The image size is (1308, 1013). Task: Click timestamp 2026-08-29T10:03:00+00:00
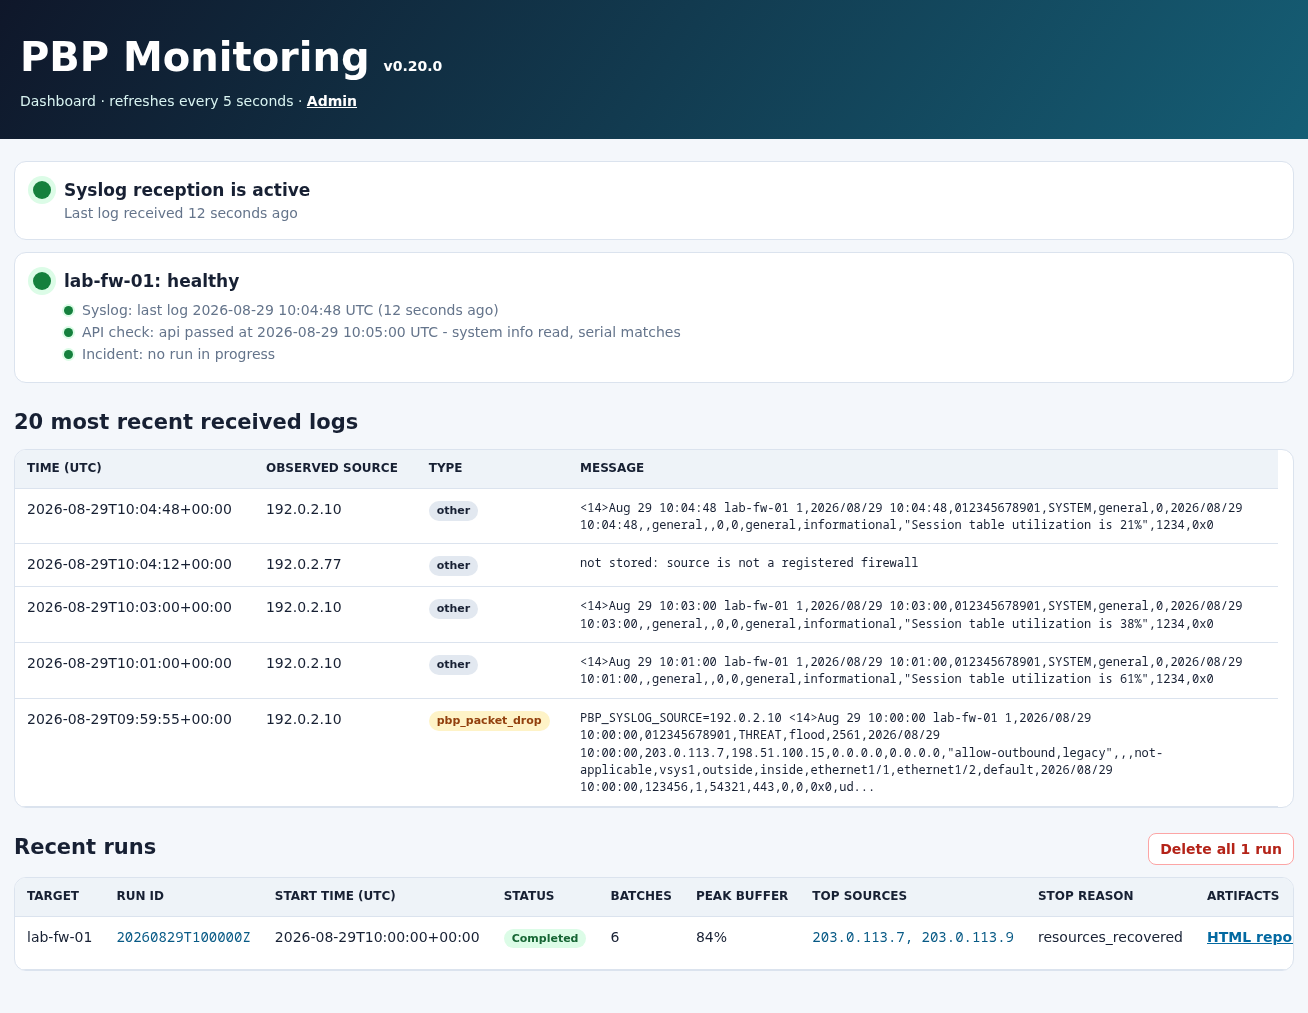[129, 607]
